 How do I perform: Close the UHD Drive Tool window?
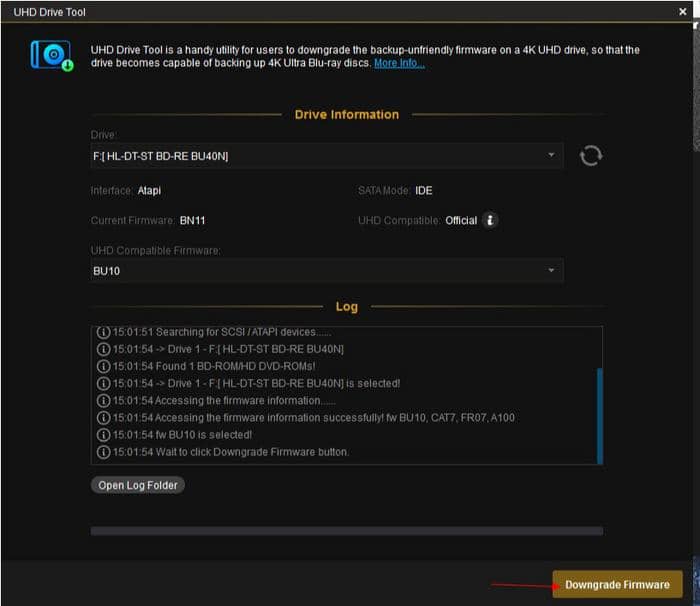(x=683, y=12)
